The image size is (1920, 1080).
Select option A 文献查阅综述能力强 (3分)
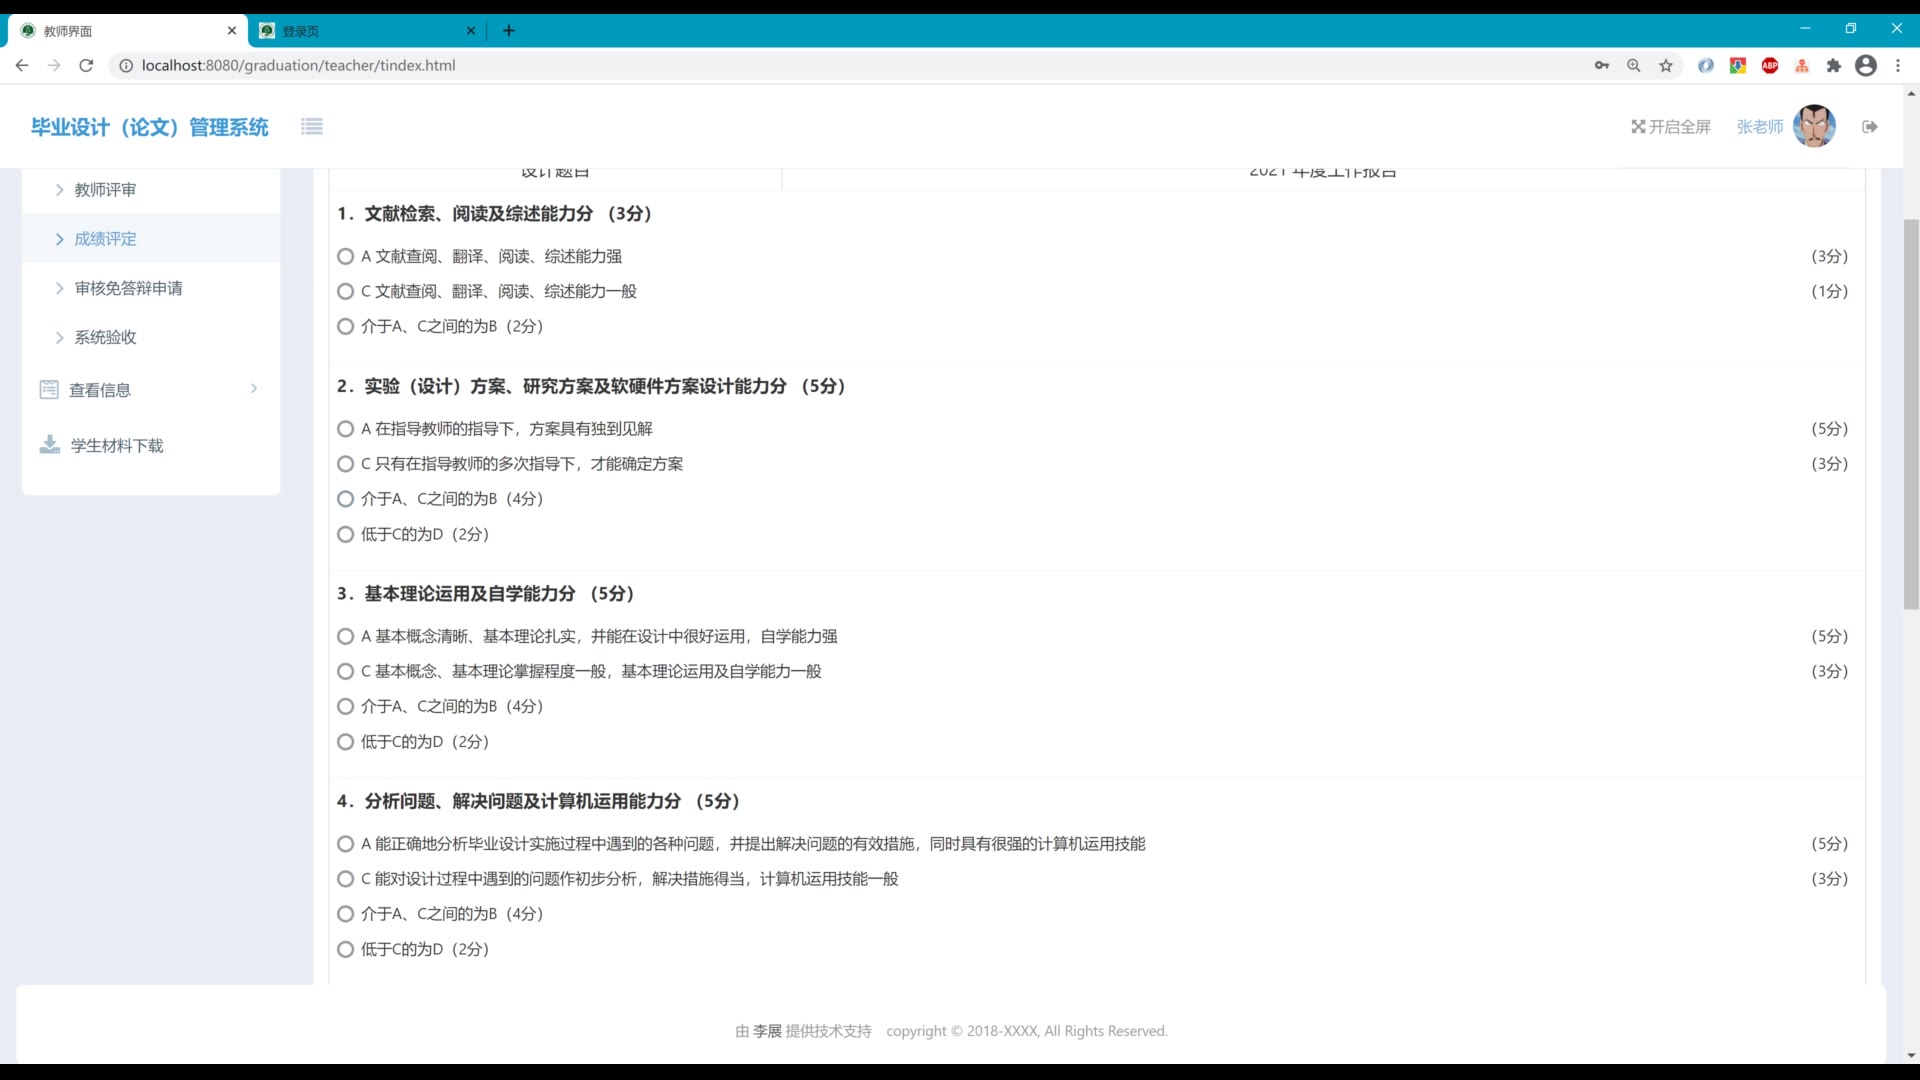pyautogui.click(x=346, y=257)
